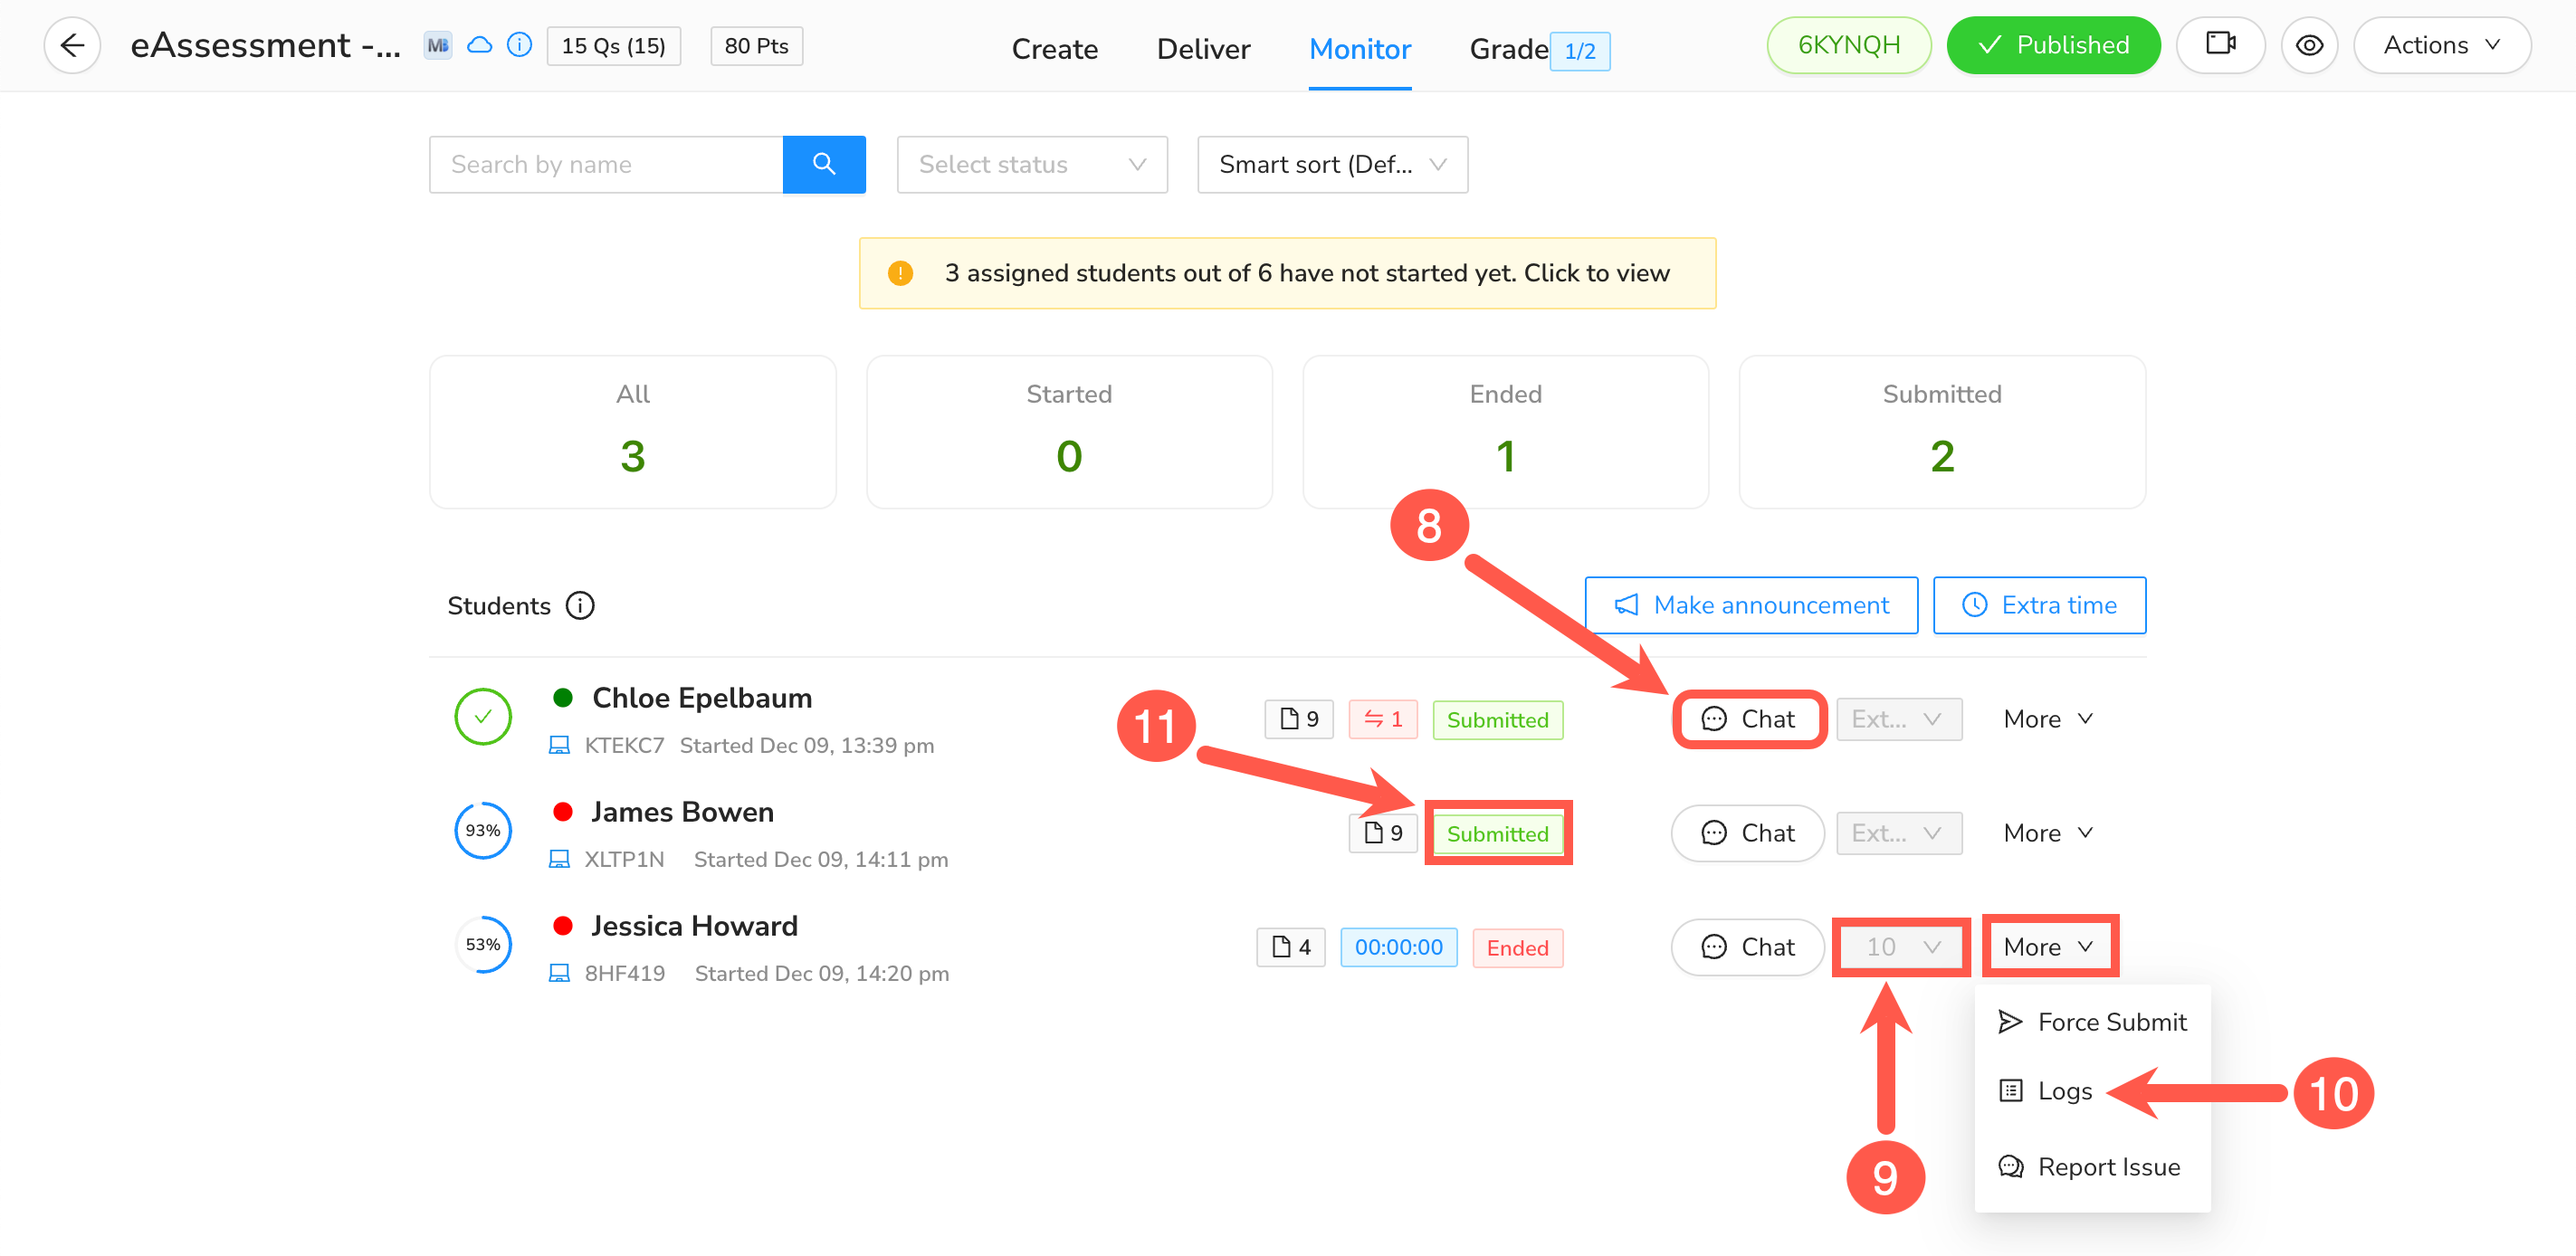Toggle the Published status button
This screenshot has width=2576, height=1256.
(x=2053, y=45)
